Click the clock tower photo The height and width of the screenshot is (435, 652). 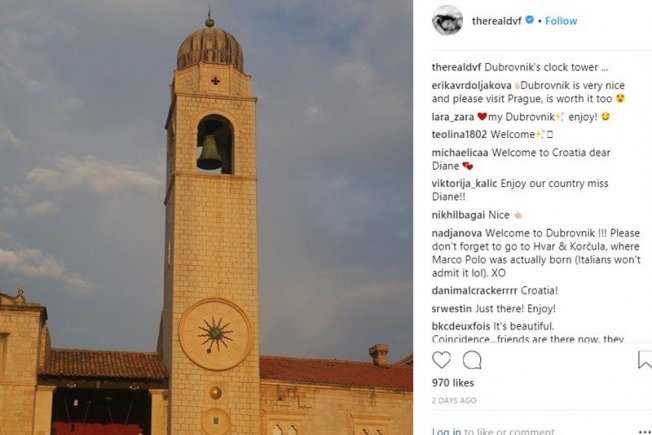206,218
